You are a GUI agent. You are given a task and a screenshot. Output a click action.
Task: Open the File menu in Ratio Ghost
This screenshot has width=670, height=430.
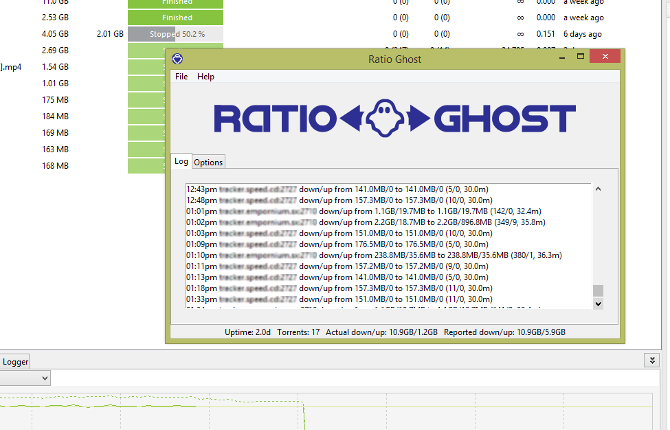181,77
